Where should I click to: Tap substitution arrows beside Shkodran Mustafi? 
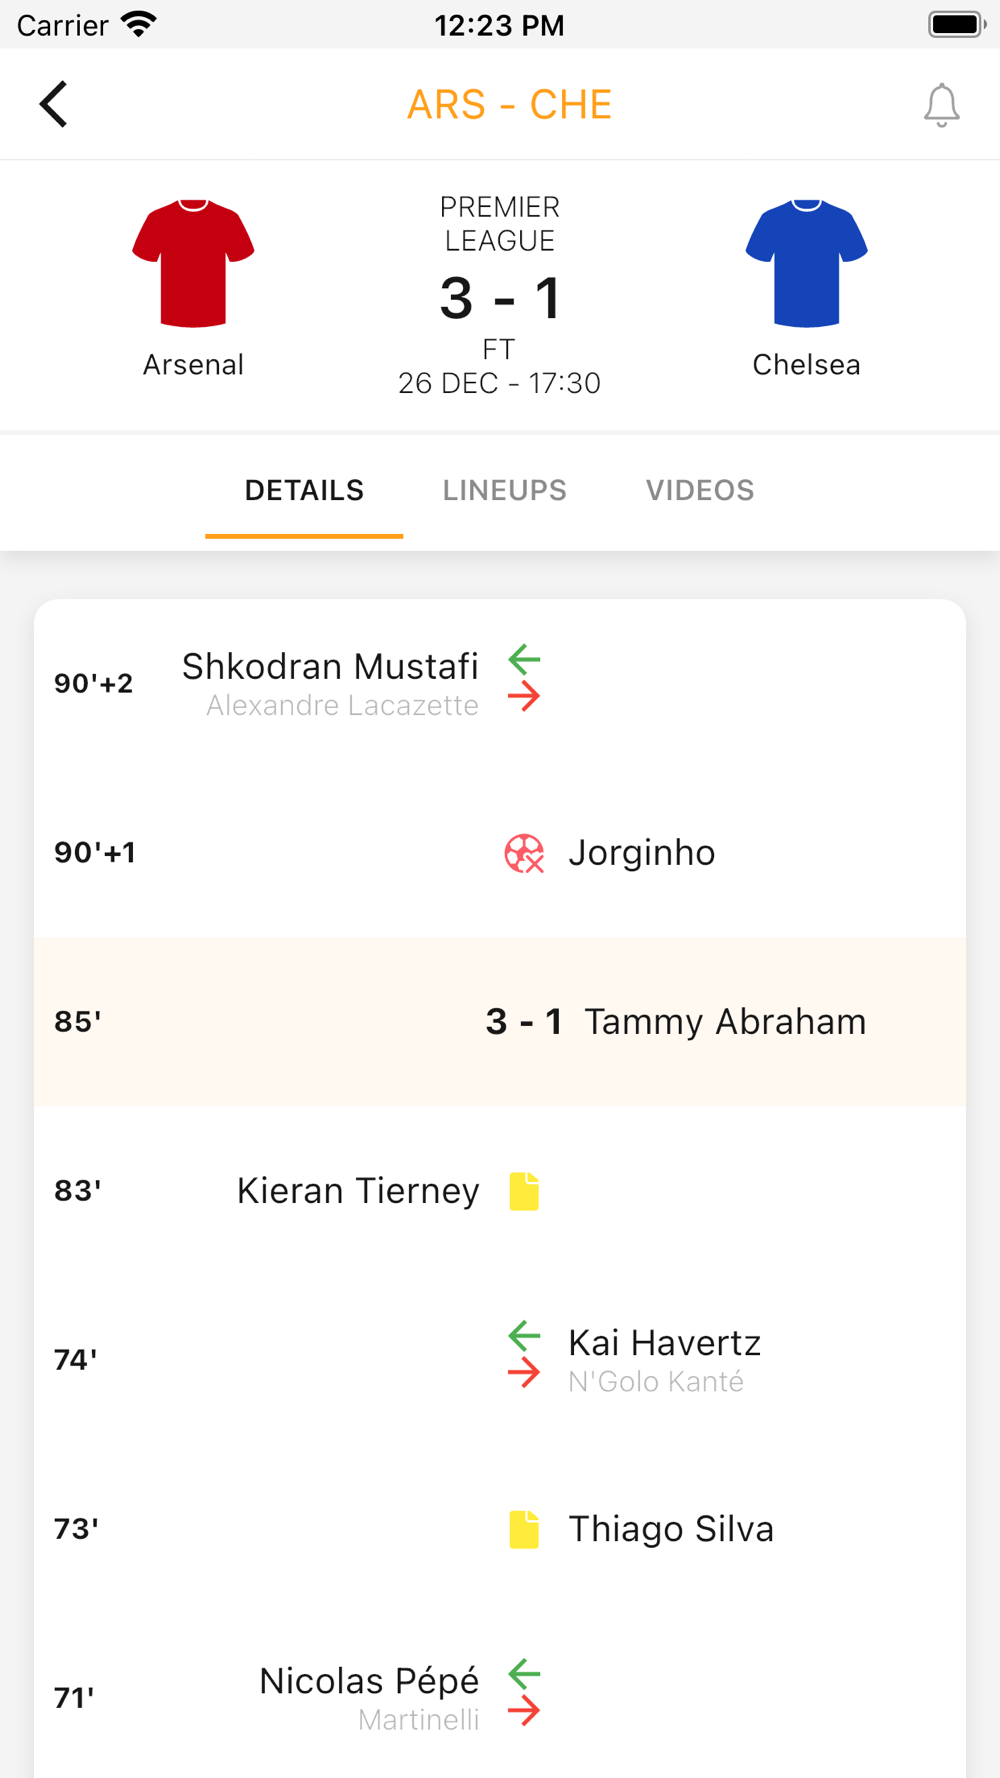click(x=524, y=678)
